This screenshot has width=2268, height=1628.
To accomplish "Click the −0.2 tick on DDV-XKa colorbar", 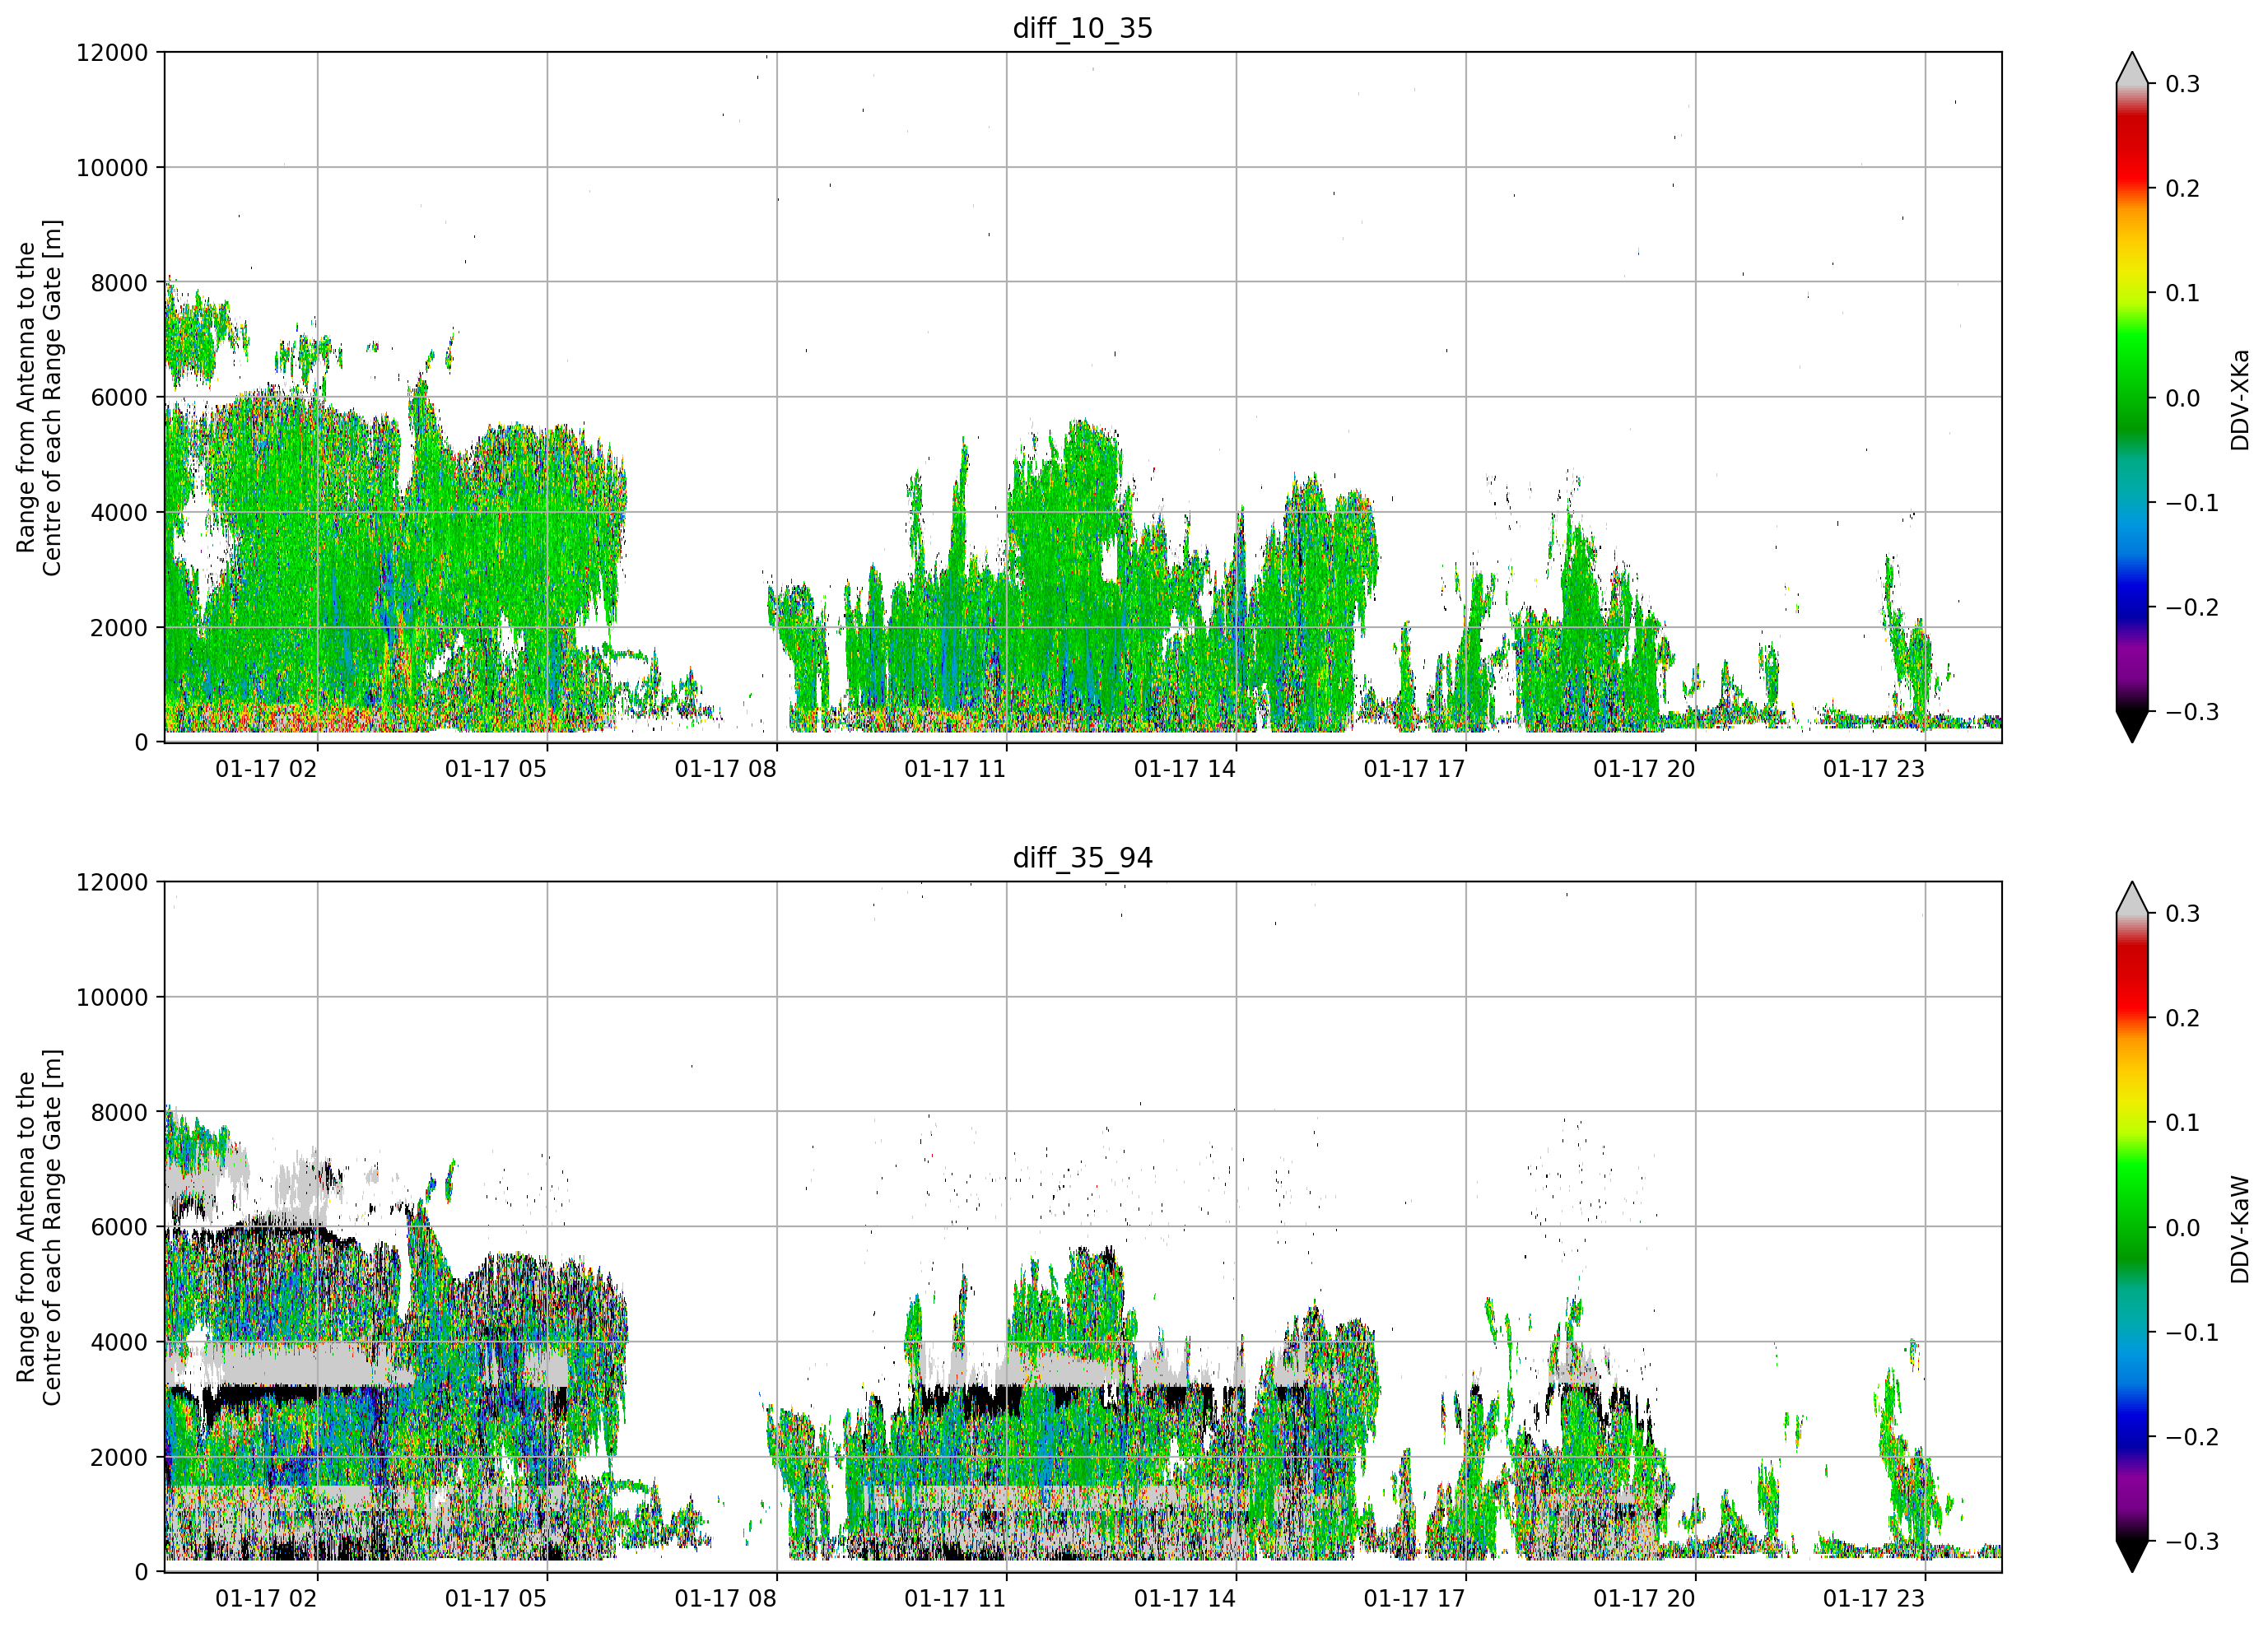I will [2192, 608].
